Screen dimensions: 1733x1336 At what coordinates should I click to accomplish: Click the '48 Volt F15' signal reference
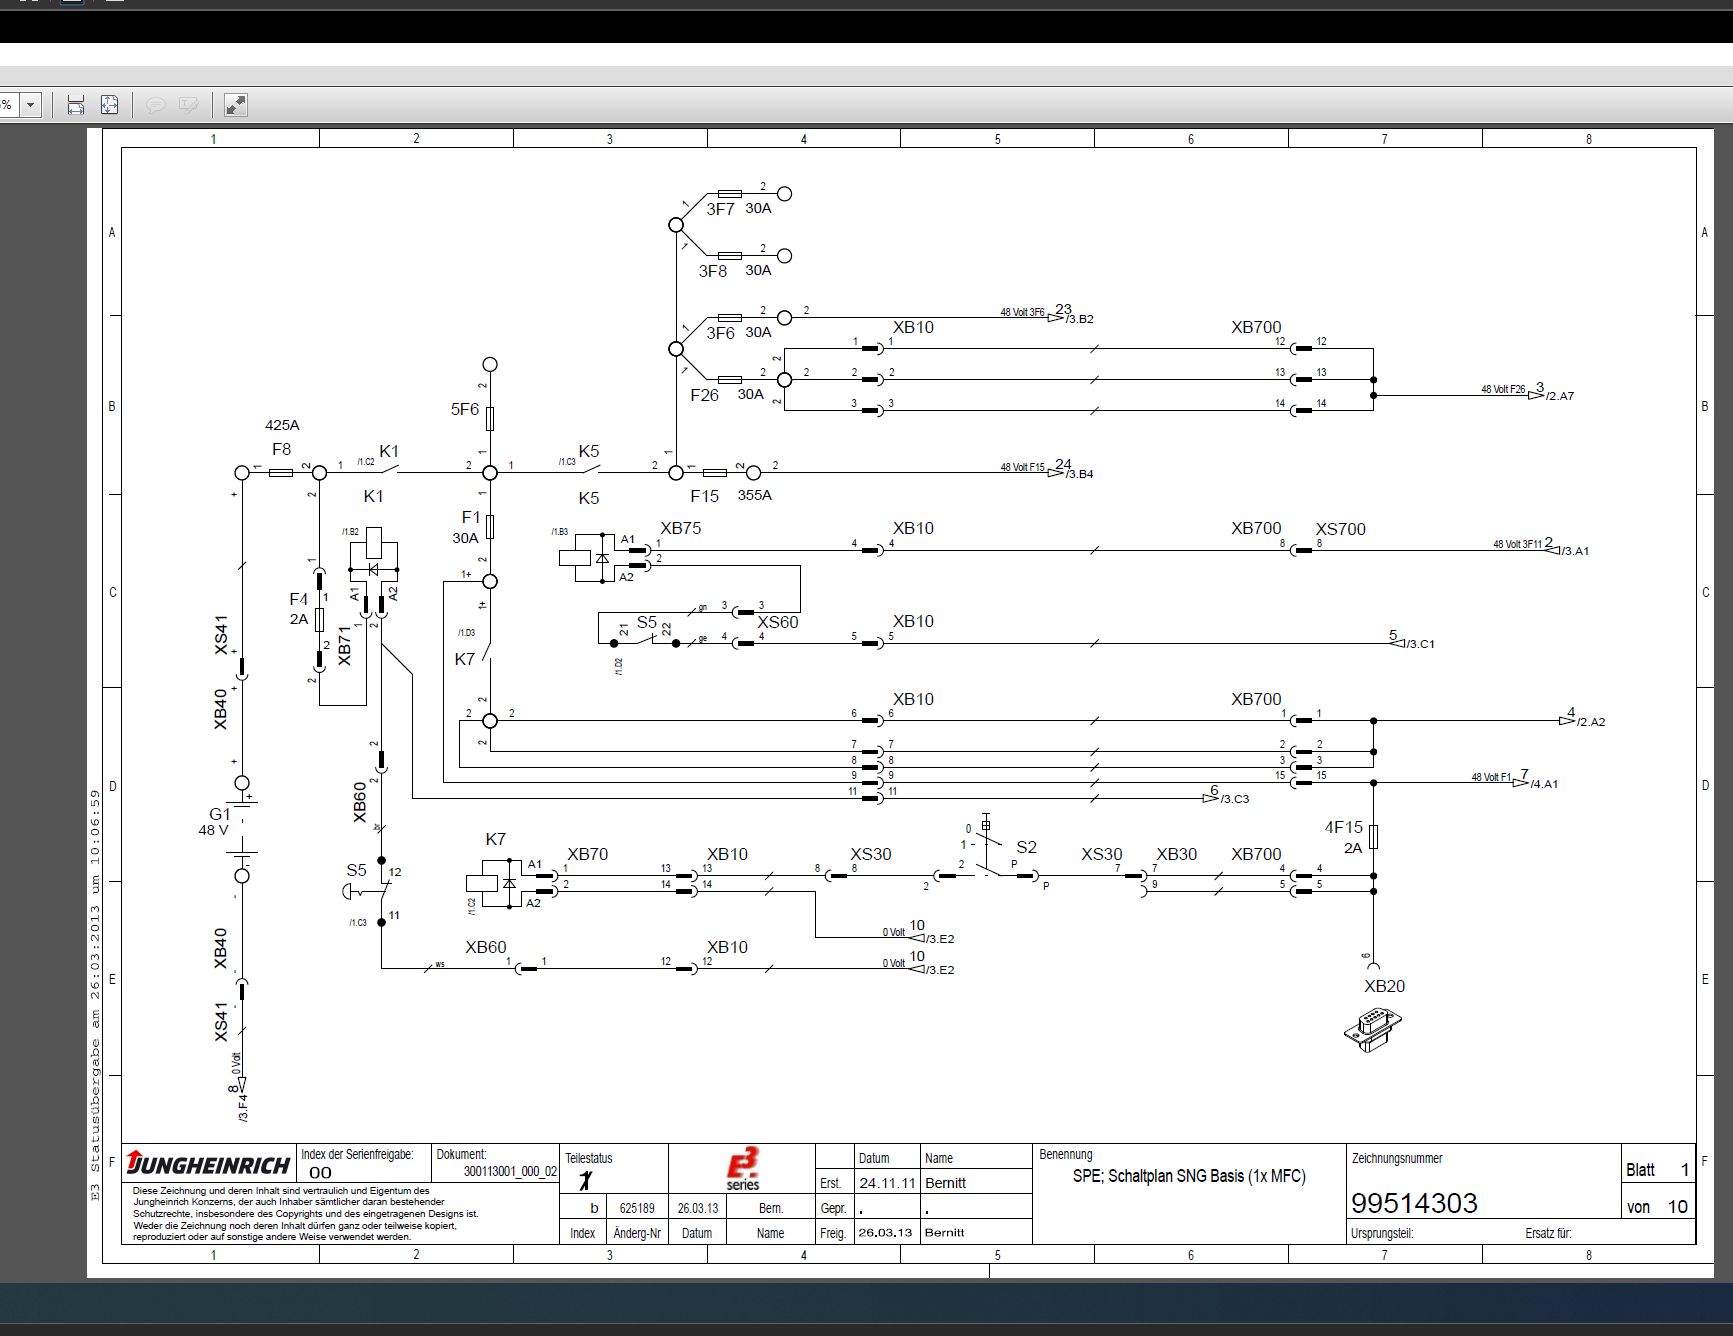[1022, 467]
